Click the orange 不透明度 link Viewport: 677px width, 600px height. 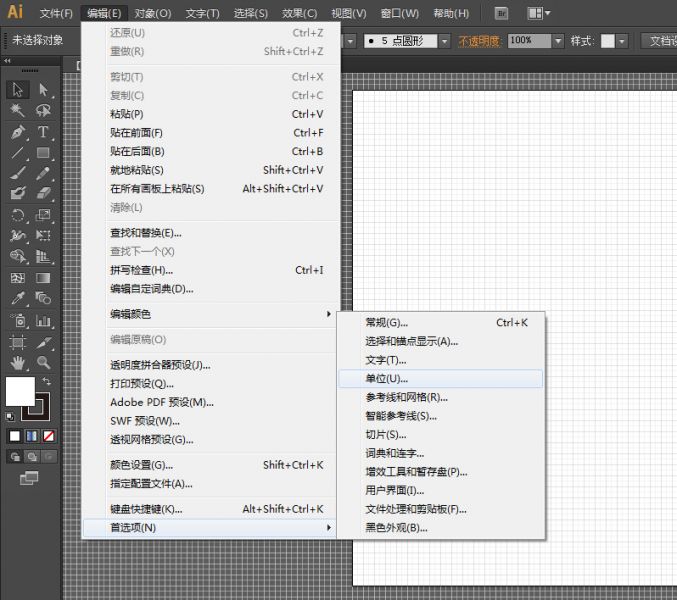point(481,41)
